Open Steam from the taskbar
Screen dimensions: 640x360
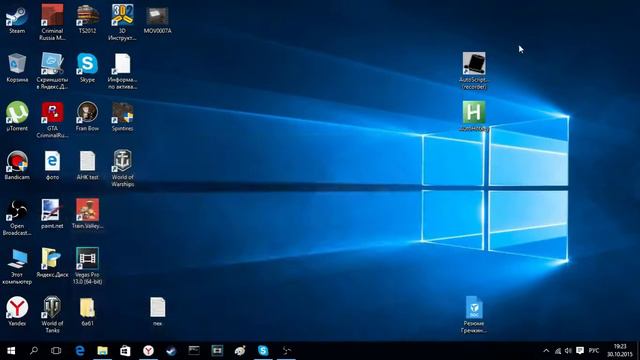click(171, 351)
